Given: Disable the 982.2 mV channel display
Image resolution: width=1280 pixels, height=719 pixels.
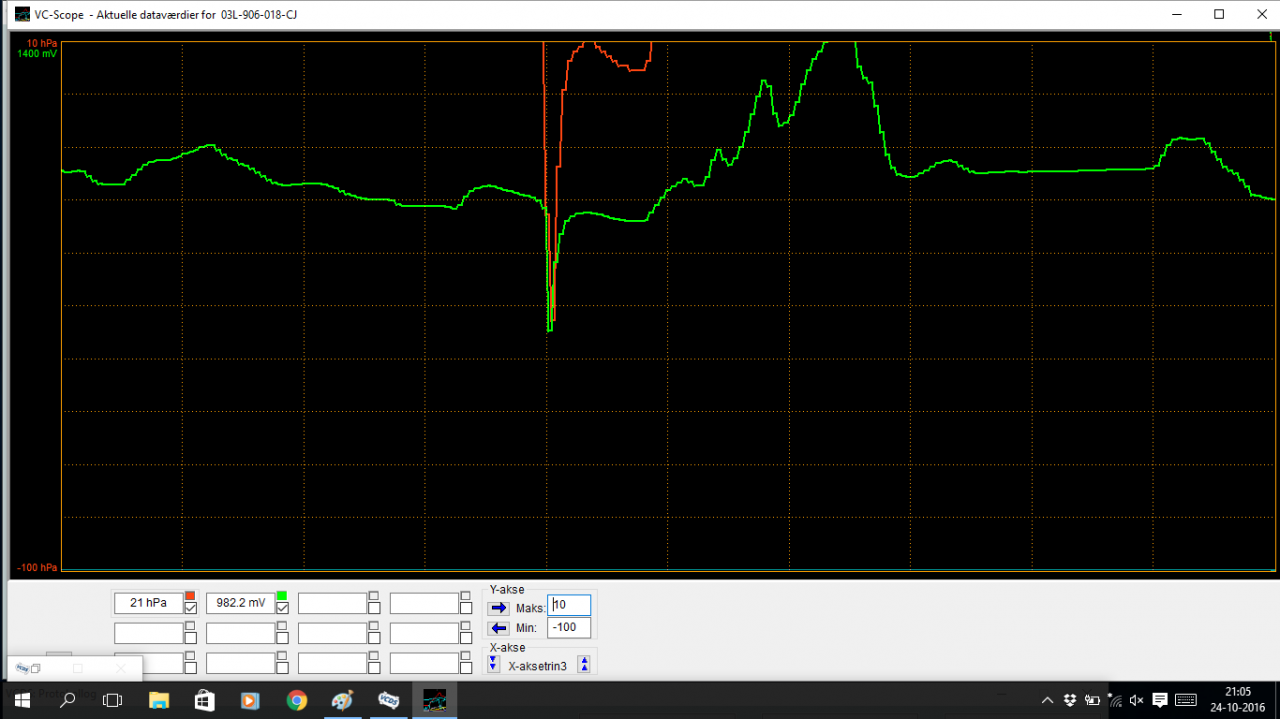Looking at the screenshot, I should point(283,608).
